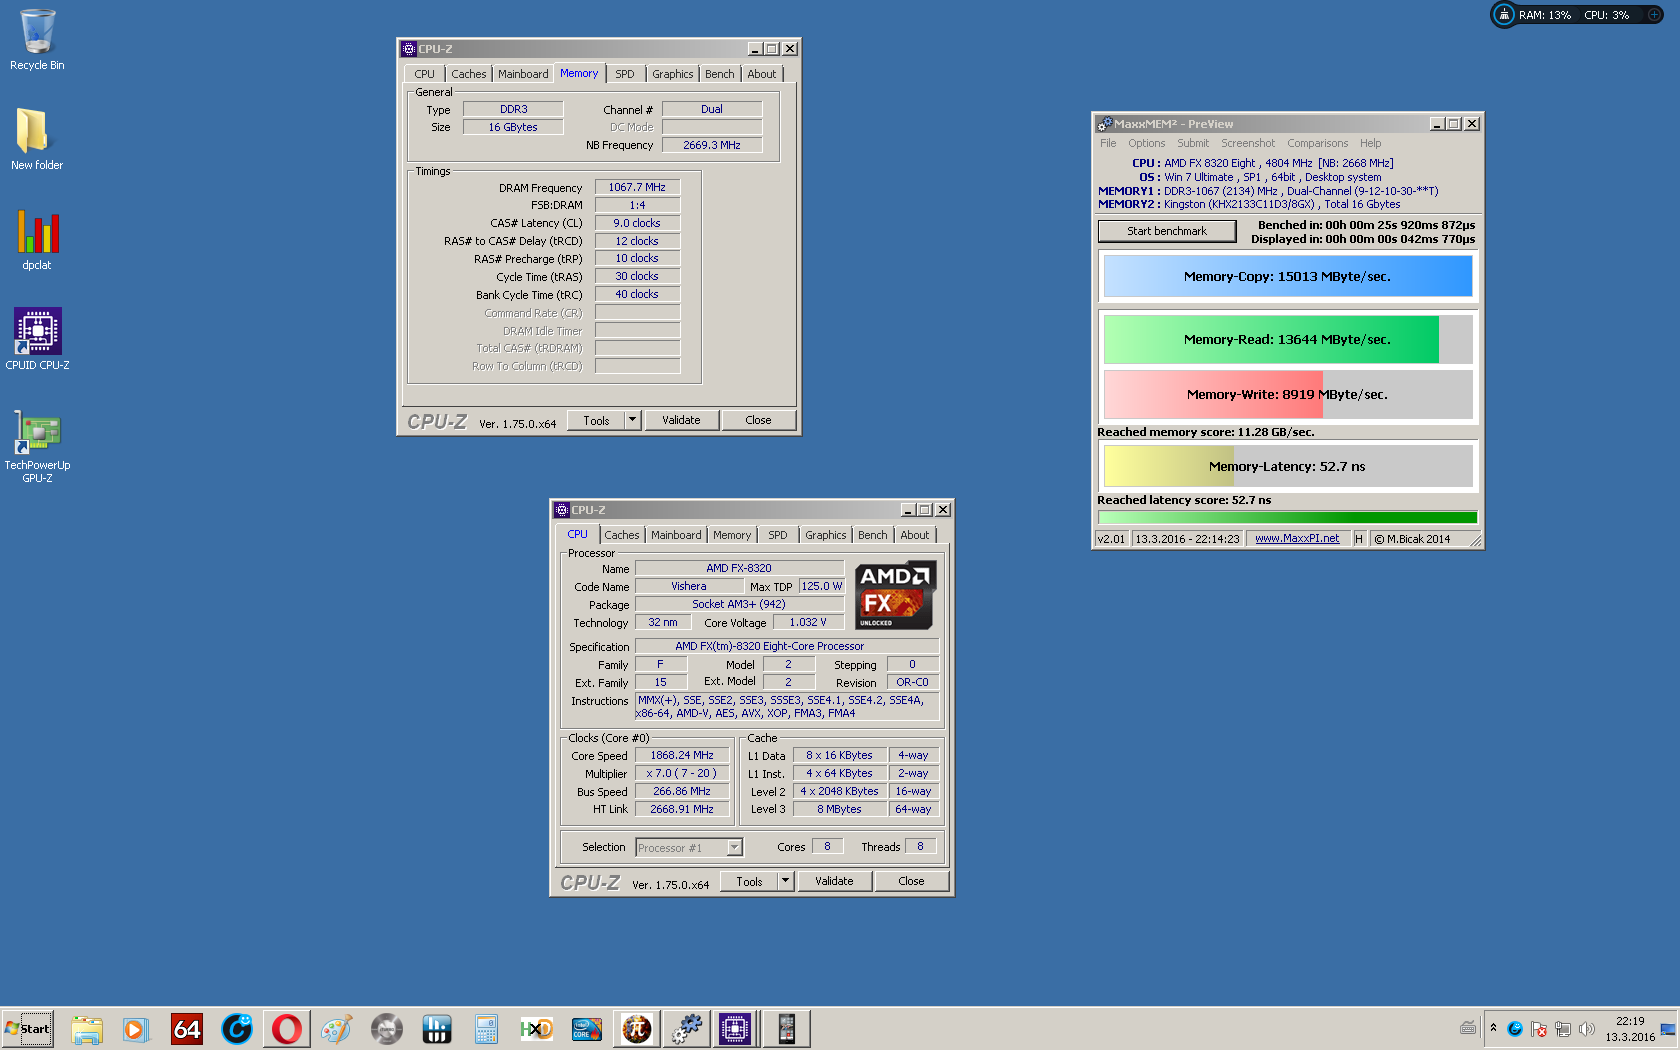Screen dimensions: 1680x1050
Task: Click the RAM/CPU gadget penguin icon
Action: [x=1504, y=15]
